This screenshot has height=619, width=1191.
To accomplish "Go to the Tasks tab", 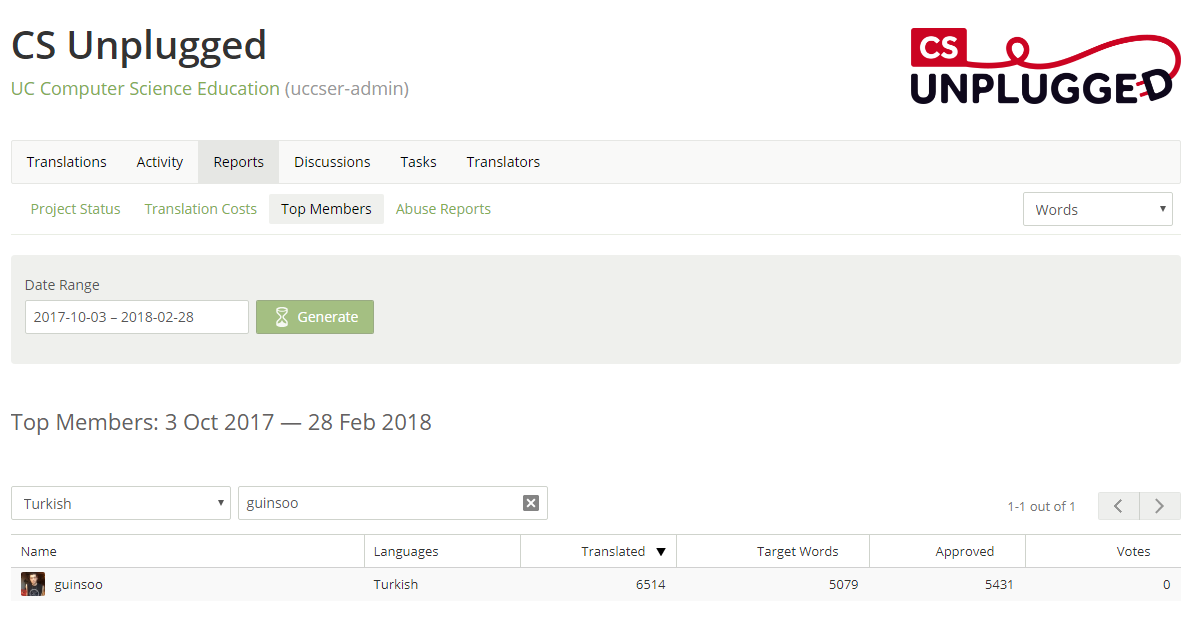I will [419, 162].
